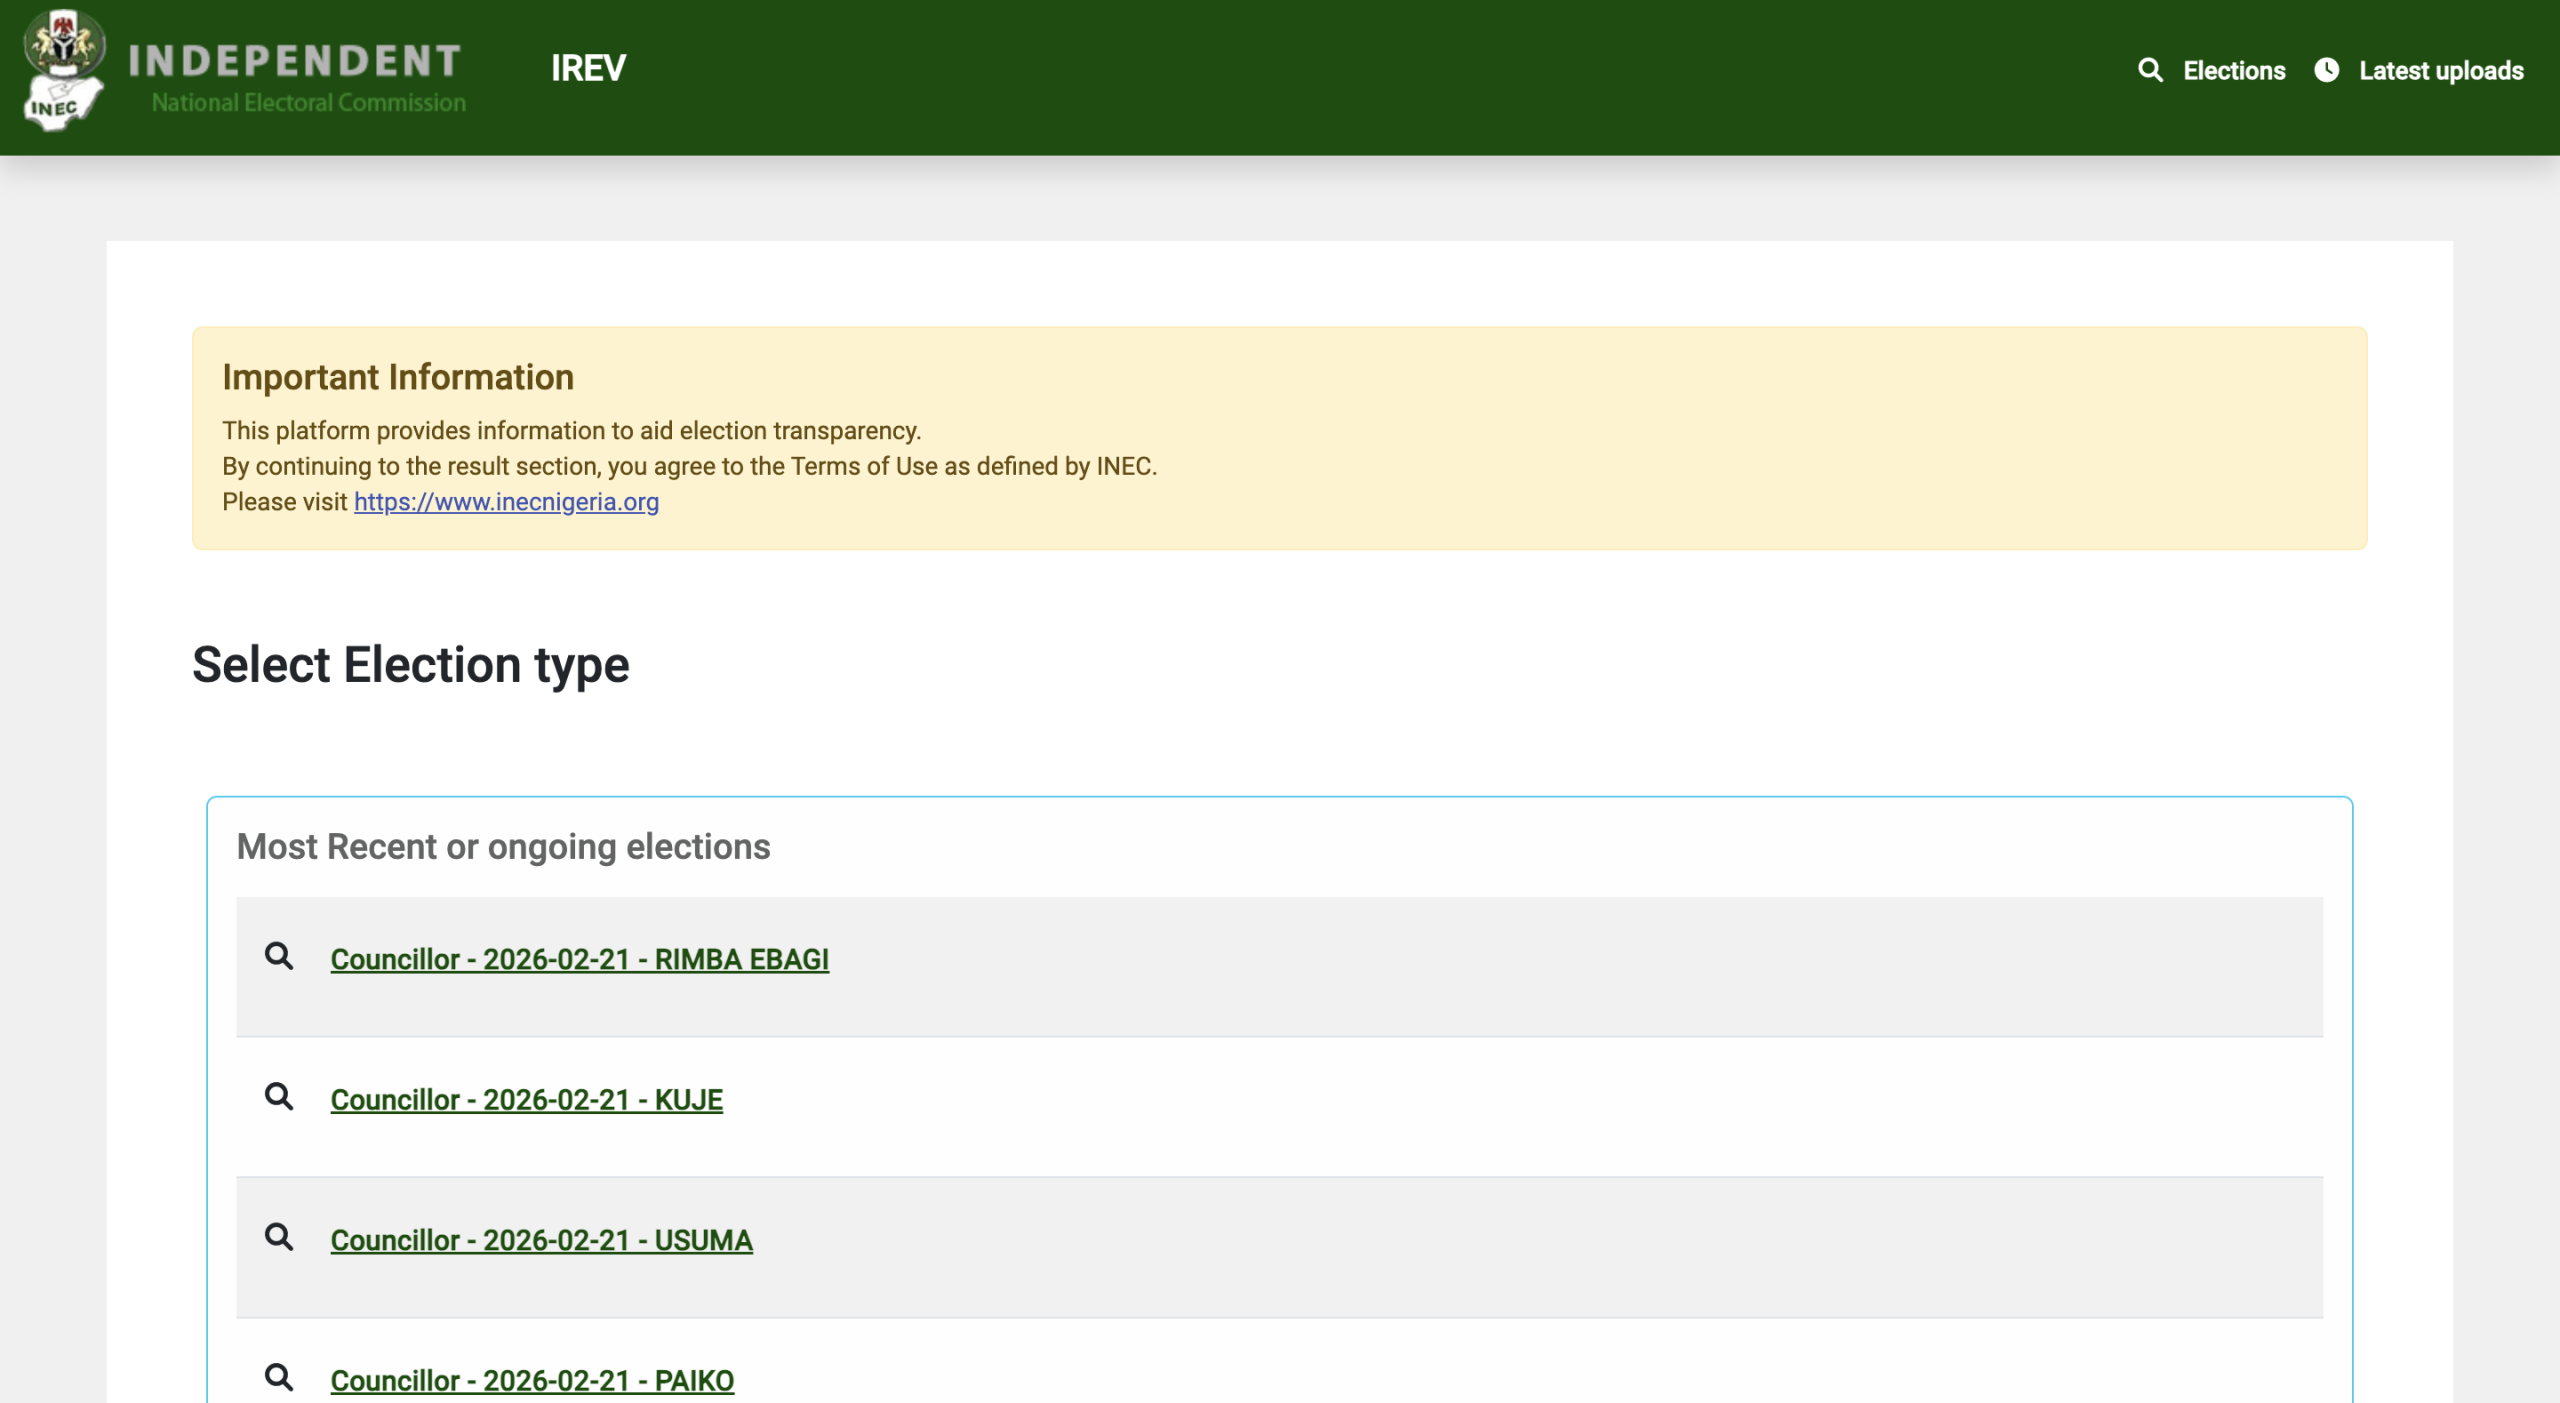Open Councillor 2026-02-21 KUJE election

(527, 1100)
